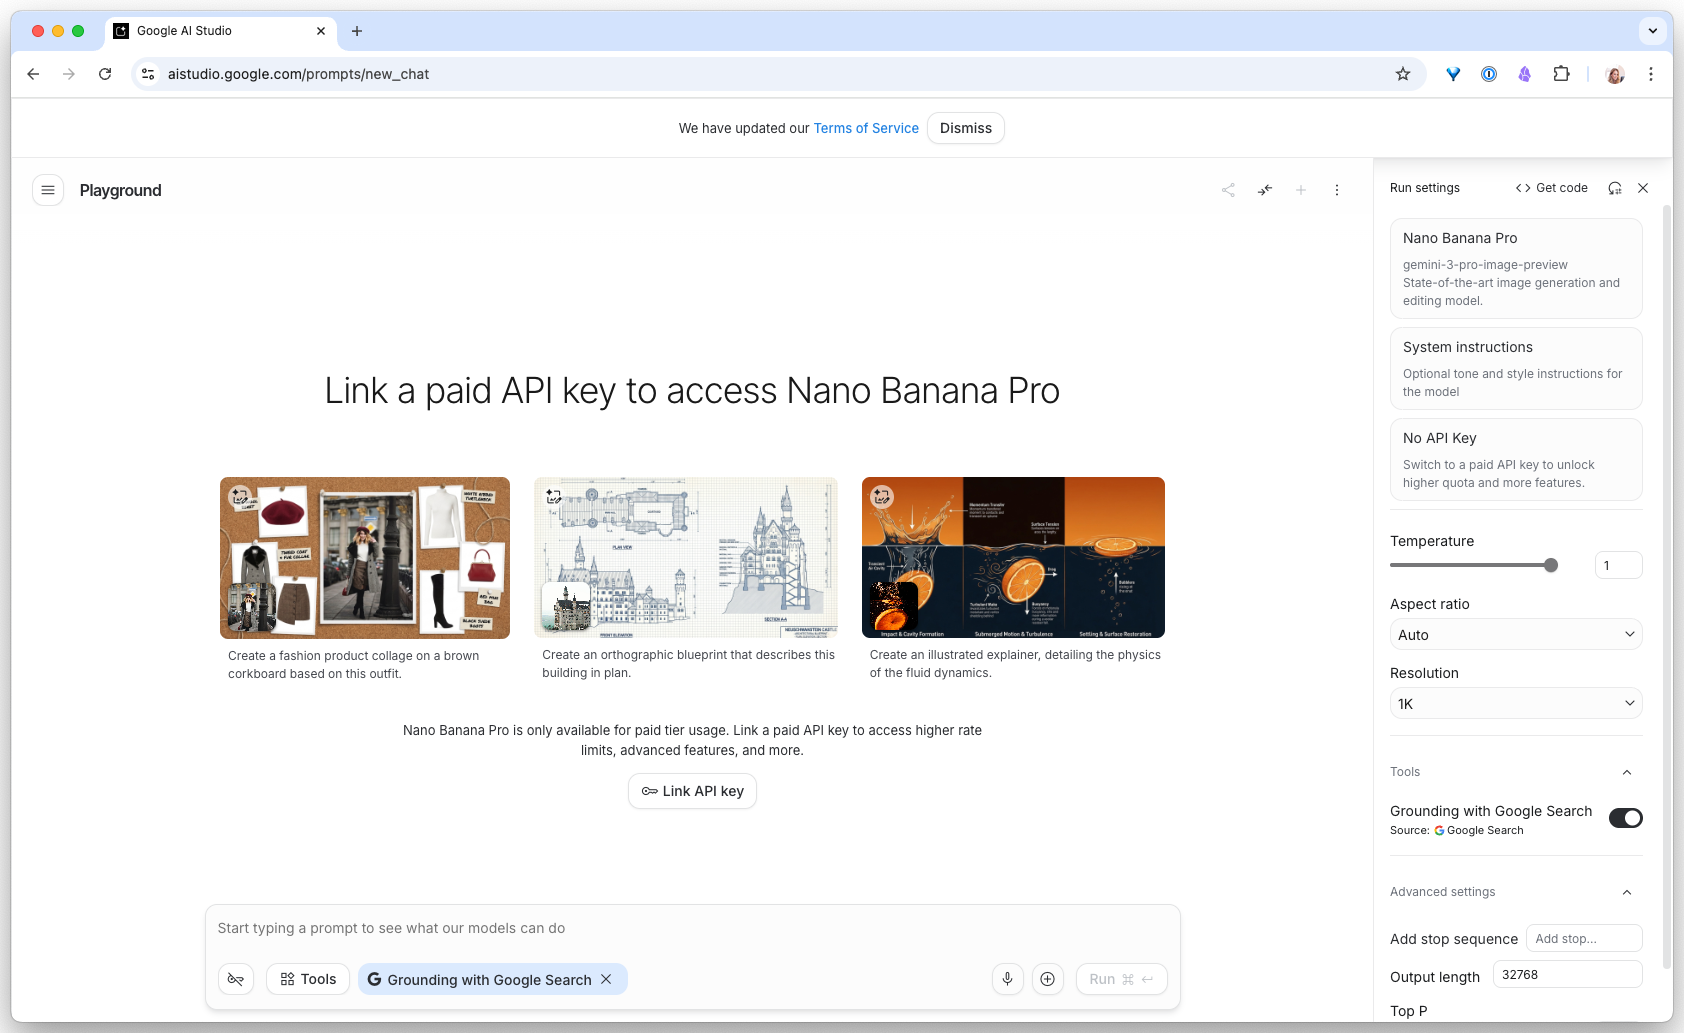This screenshot has width=1684, height=1033.
Task: Open the Terms of Service link
Action: pos(866,128)
